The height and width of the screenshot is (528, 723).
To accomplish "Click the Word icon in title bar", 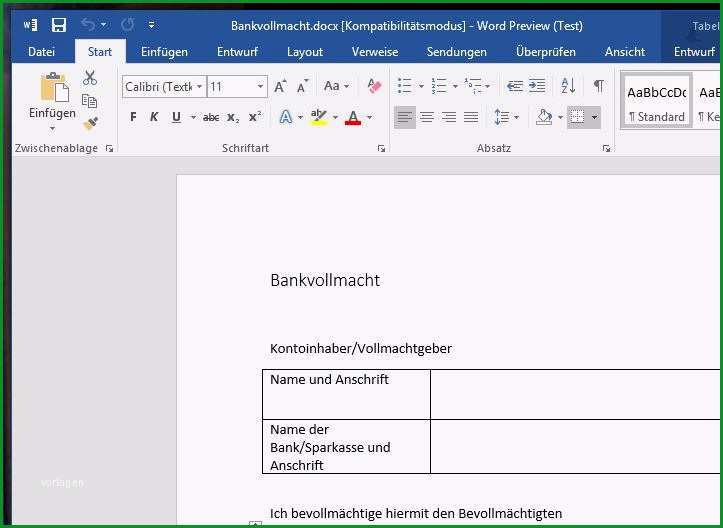I will pyautogui.click(x=30, y=25).
